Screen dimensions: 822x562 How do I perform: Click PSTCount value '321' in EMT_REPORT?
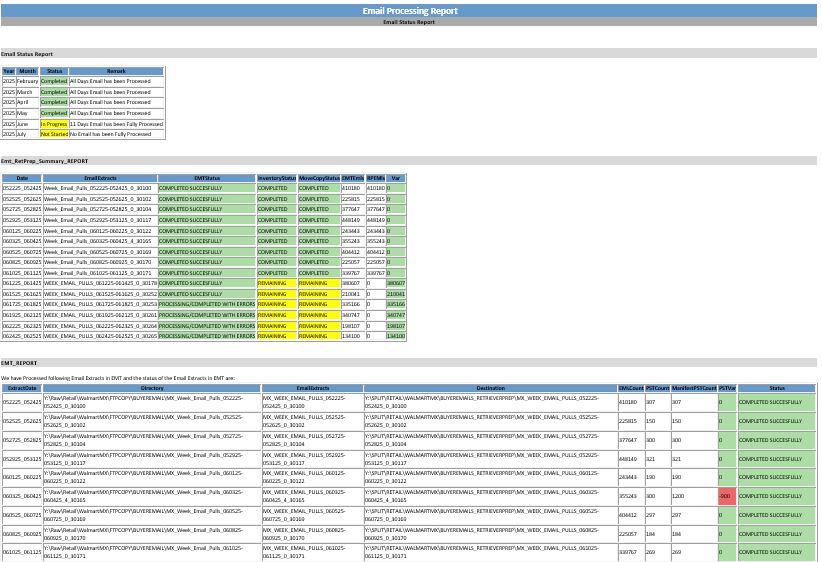point(657,459)
